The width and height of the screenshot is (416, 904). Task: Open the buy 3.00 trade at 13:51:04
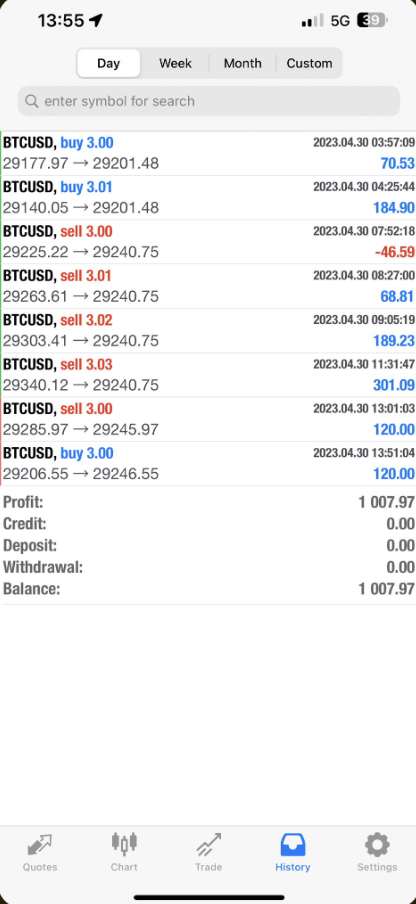click(208, 464)
